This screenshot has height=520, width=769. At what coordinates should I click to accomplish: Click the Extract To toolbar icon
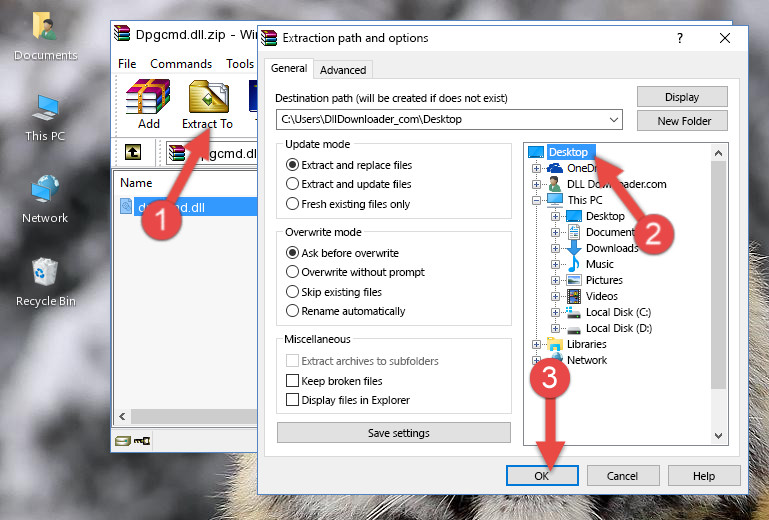click(208, 97)
